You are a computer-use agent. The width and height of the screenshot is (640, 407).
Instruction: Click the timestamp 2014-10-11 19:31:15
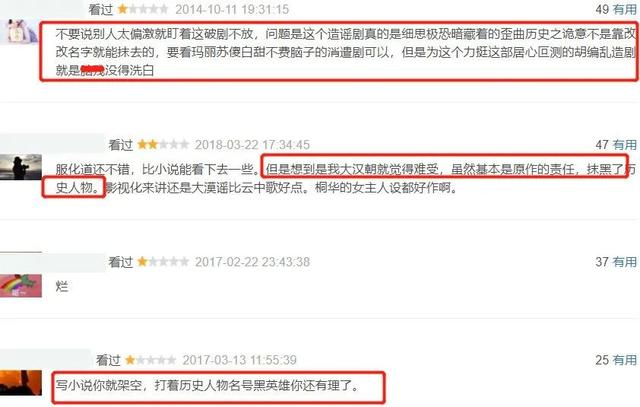pos(232,9)
